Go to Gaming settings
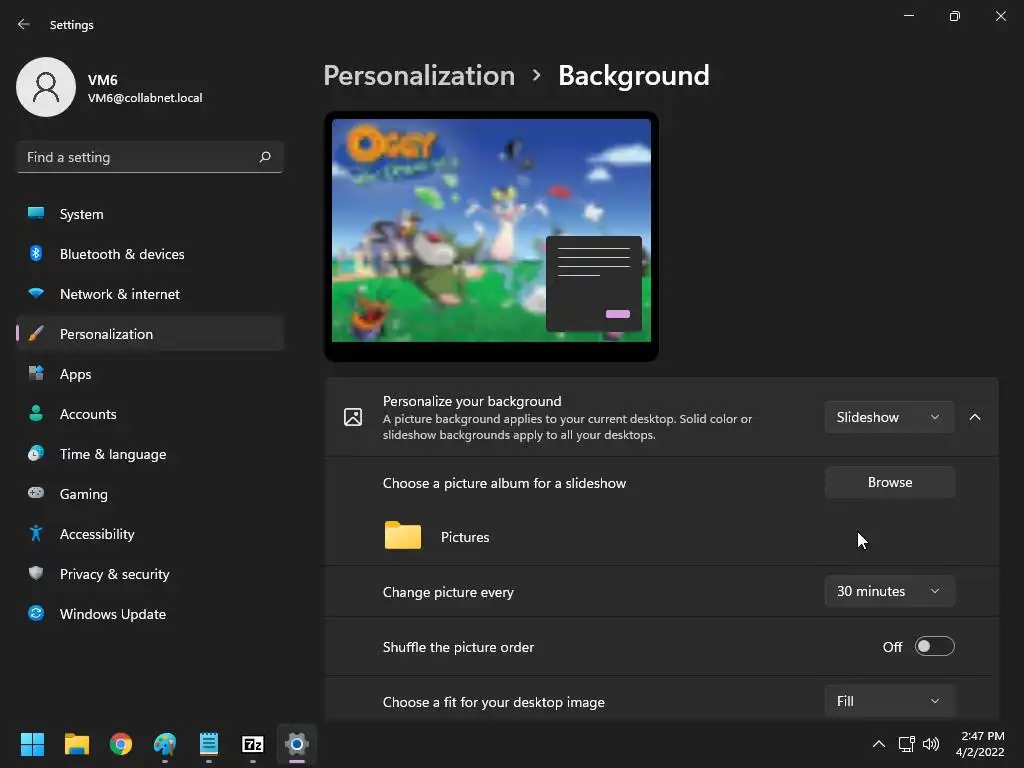The width and height of the screenshot is (1024, 768). point(150,494)
